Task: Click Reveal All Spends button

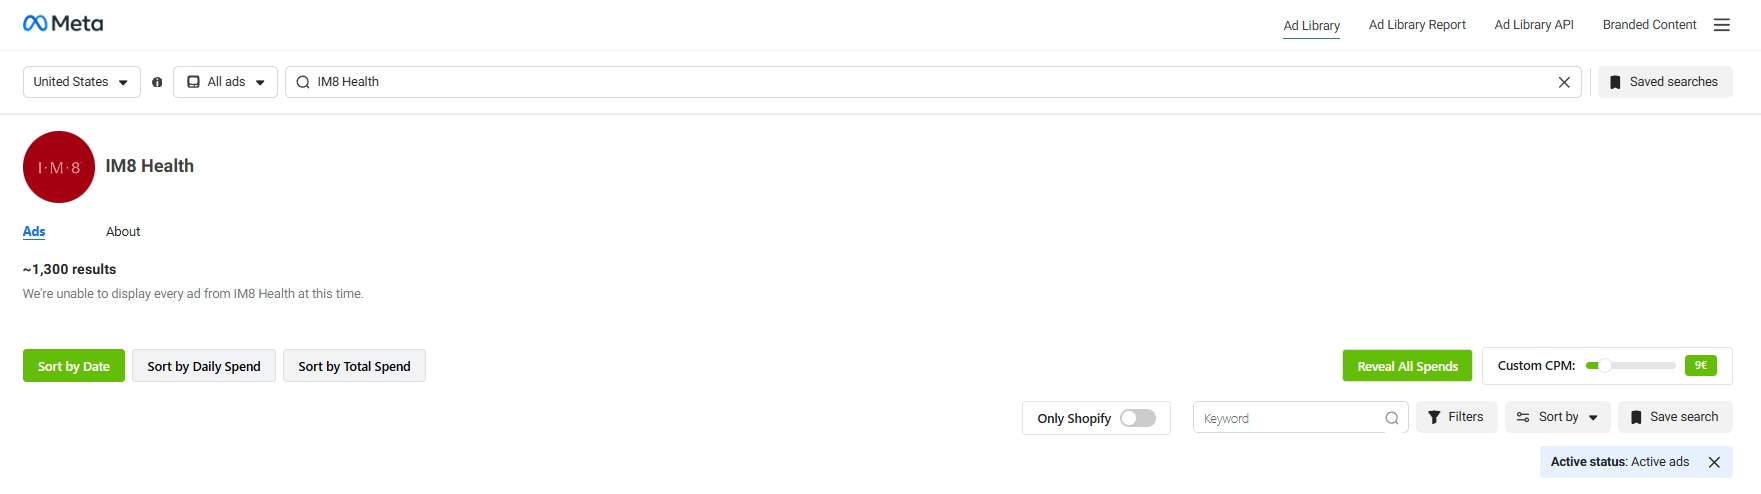Action: (1407, 366)
